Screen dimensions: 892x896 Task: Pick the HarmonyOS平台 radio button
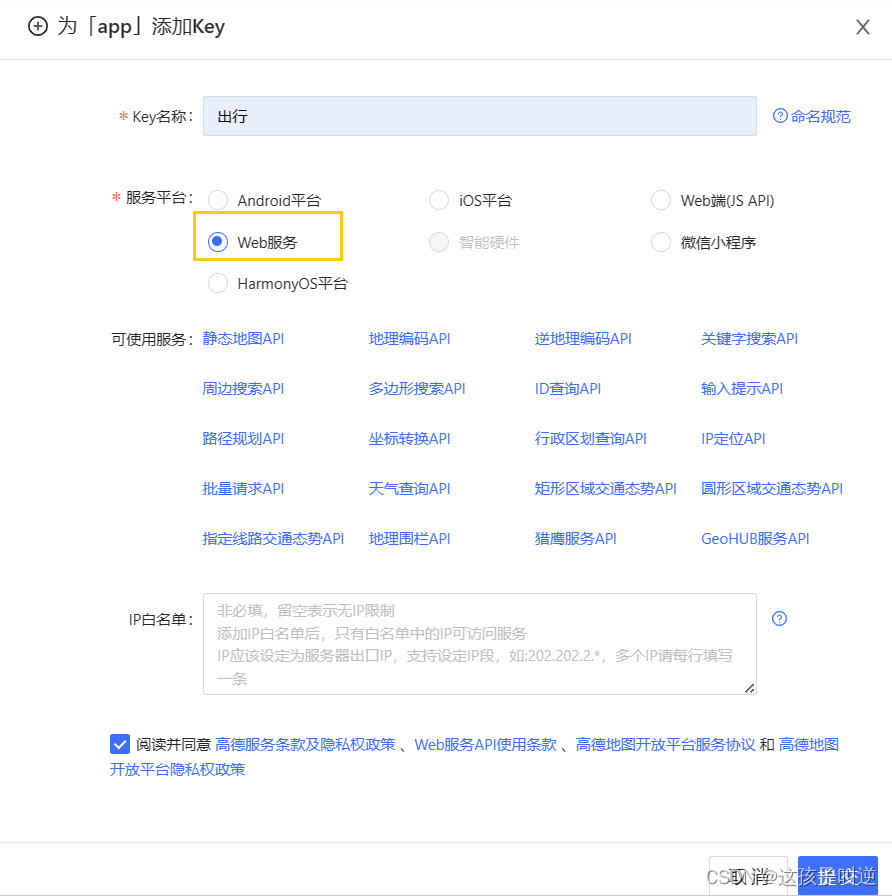click(218, 283)
